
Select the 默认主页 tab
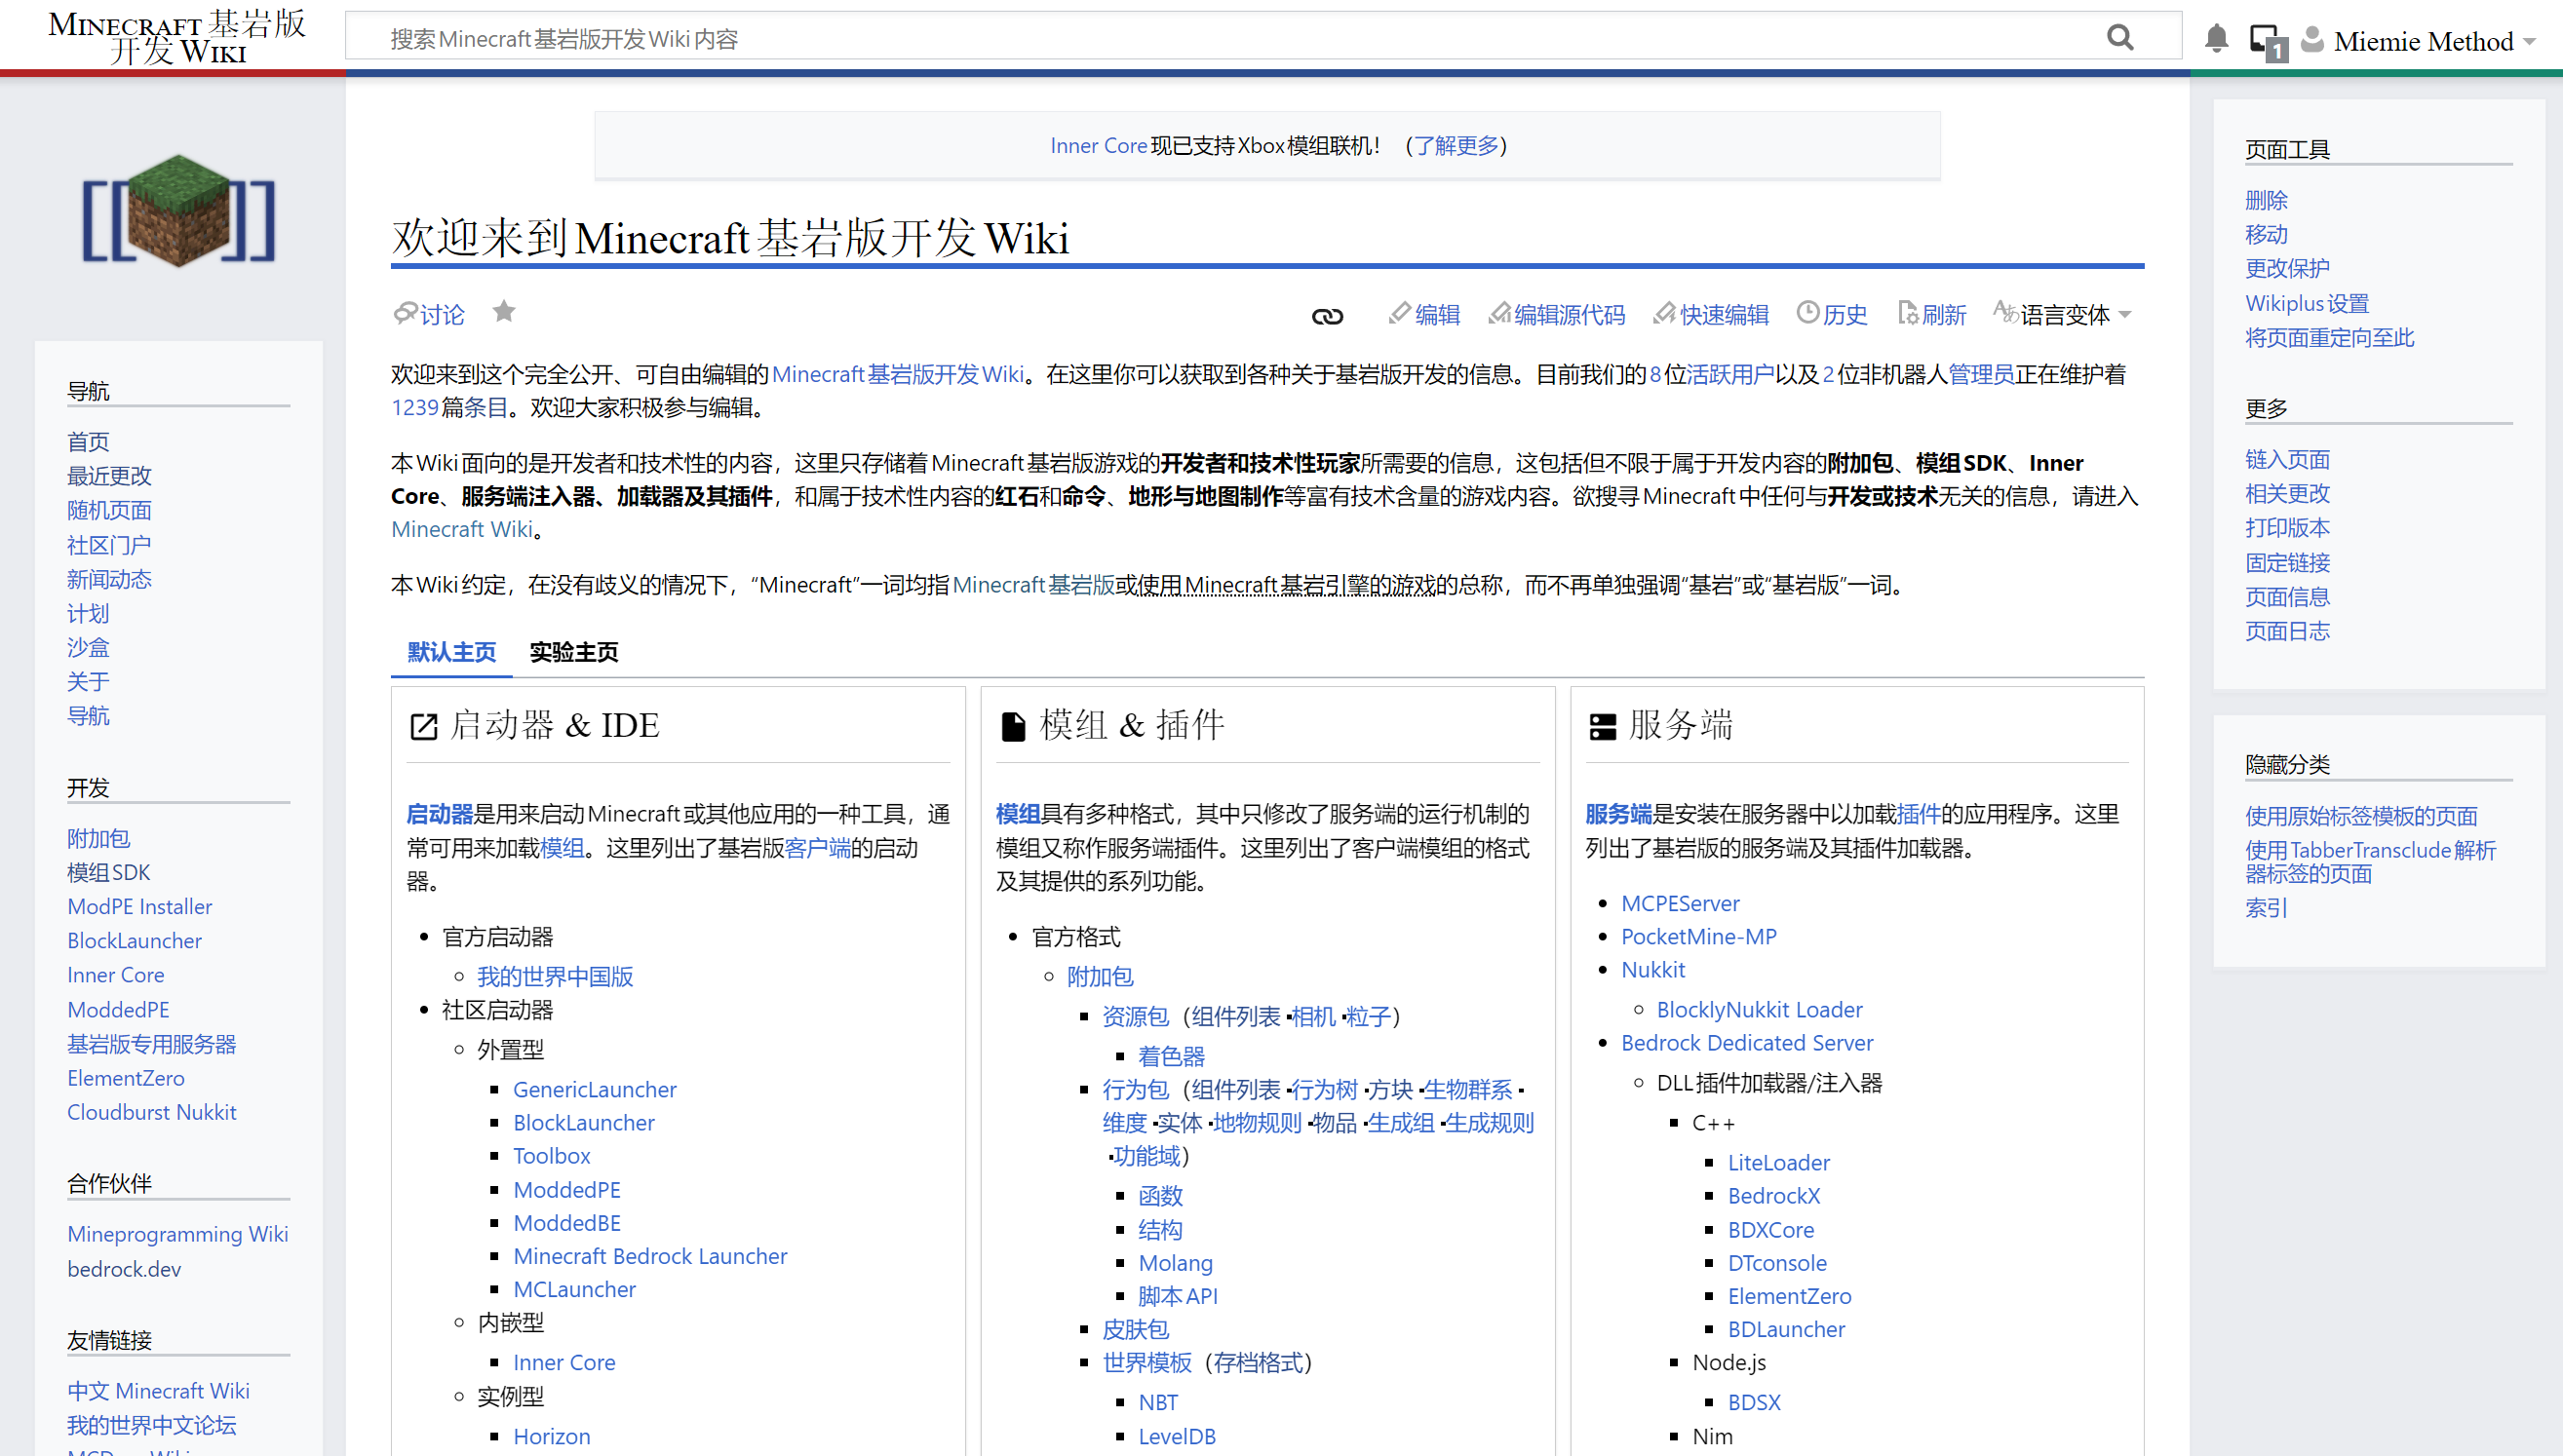click(x=451, y=652)
